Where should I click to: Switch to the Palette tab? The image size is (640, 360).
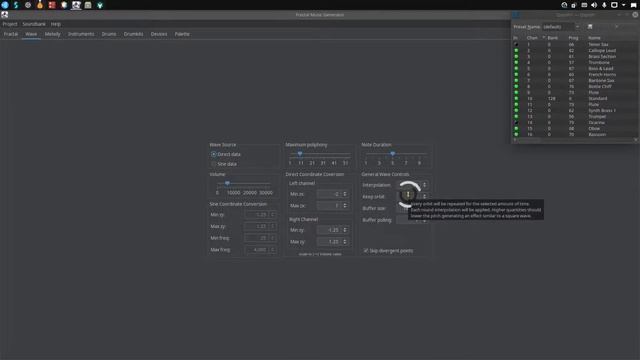[x=182, y=34]
